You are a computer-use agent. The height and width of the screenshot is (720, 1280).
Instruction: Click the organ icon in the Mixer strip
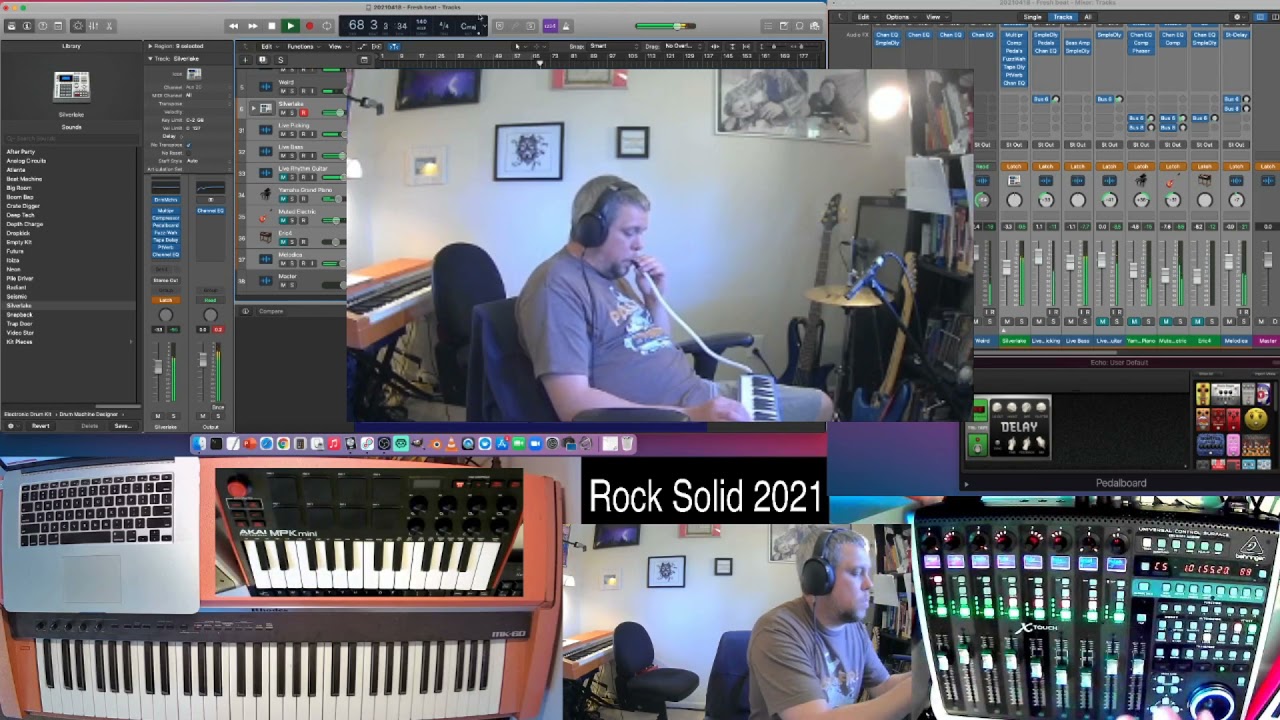(x=1205, y=180)
